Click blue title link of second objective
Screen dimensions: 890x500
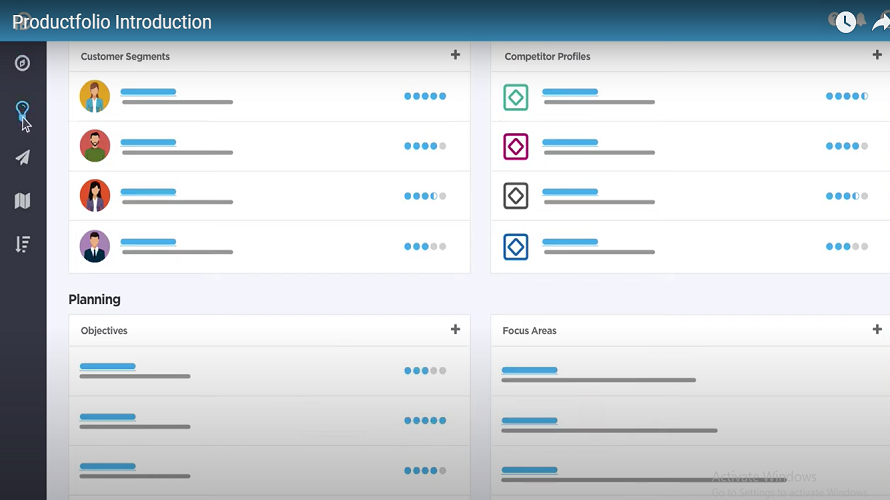pos(107,417)
